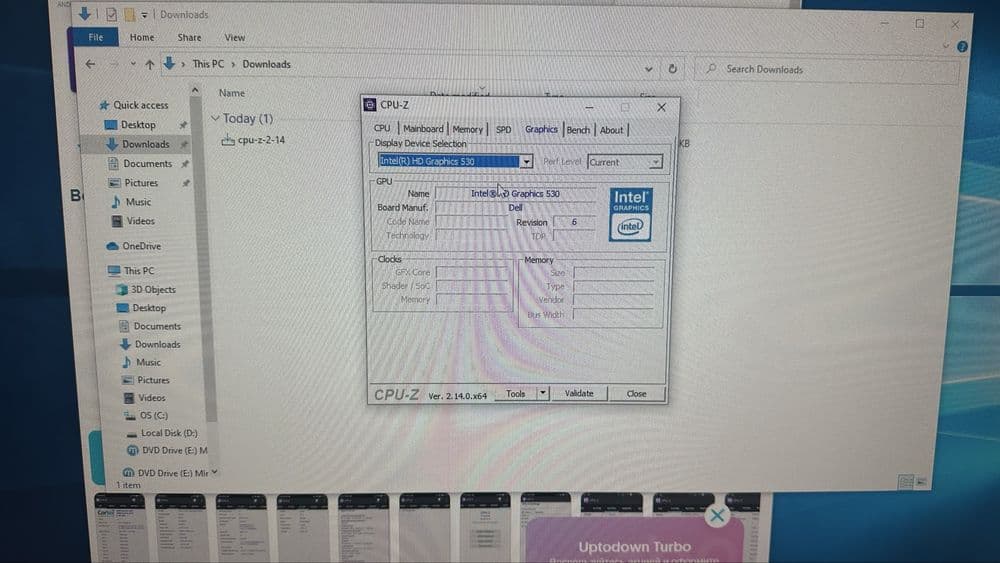Viewport: 1000px width, 563px height.
Task: Refresh the Downloads folder view
Action: pyautogui.click(x=672, y=68)
